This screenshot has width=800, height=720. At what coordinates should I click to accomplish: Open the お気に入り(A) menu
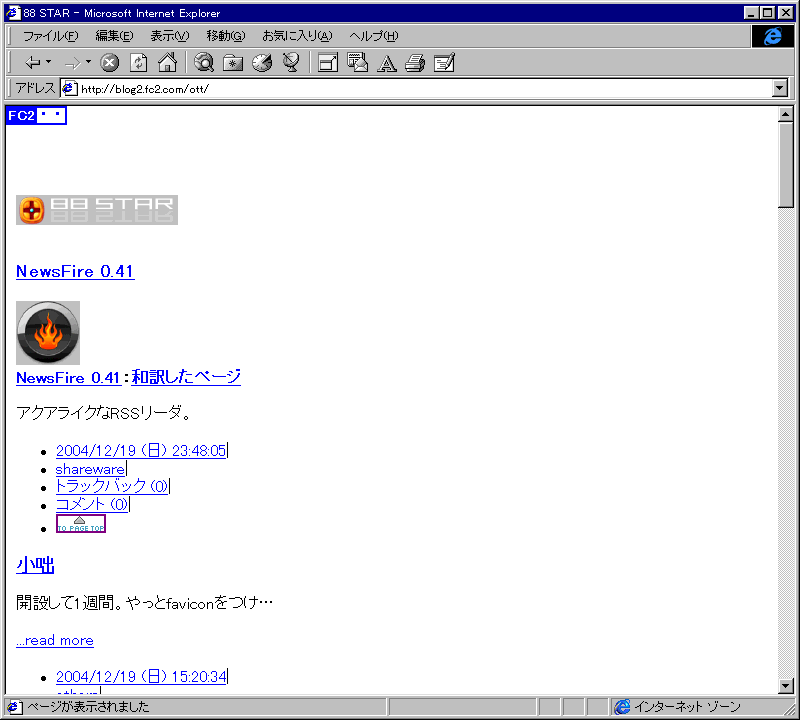point(297,36)
